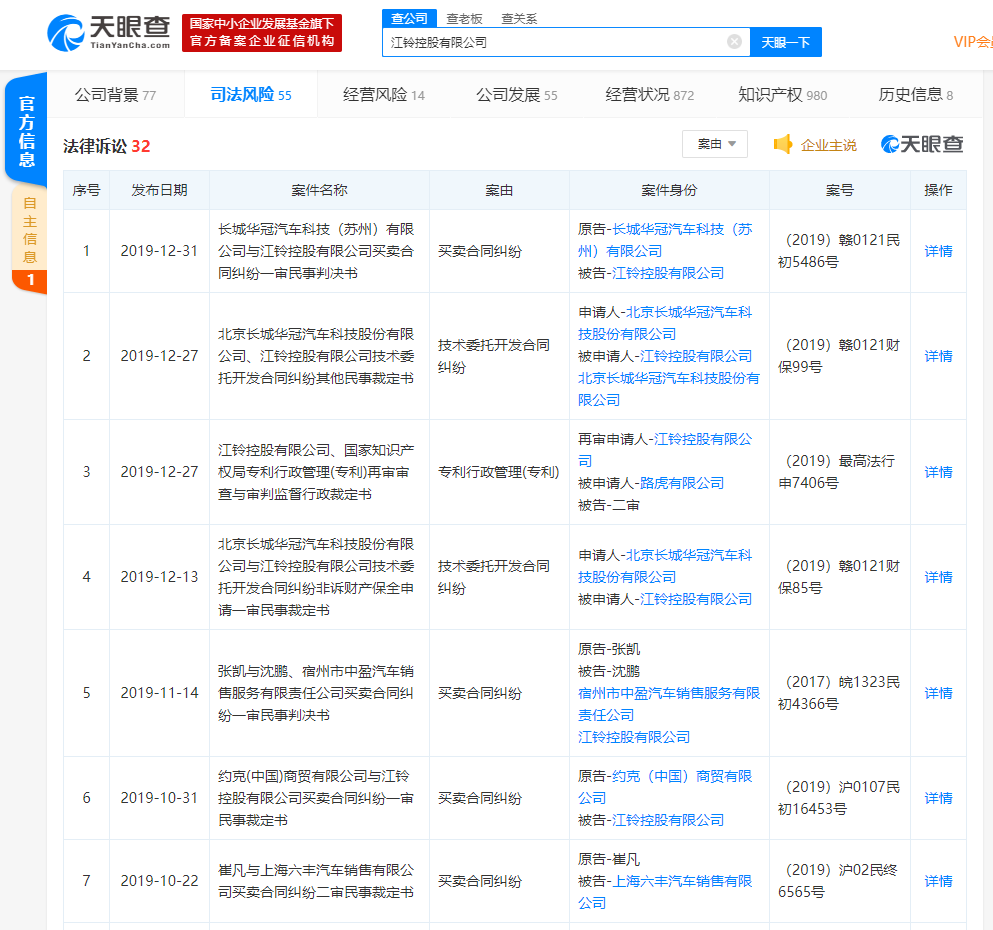
Task: Click the company name search field
Action: (x=555, y=42)
